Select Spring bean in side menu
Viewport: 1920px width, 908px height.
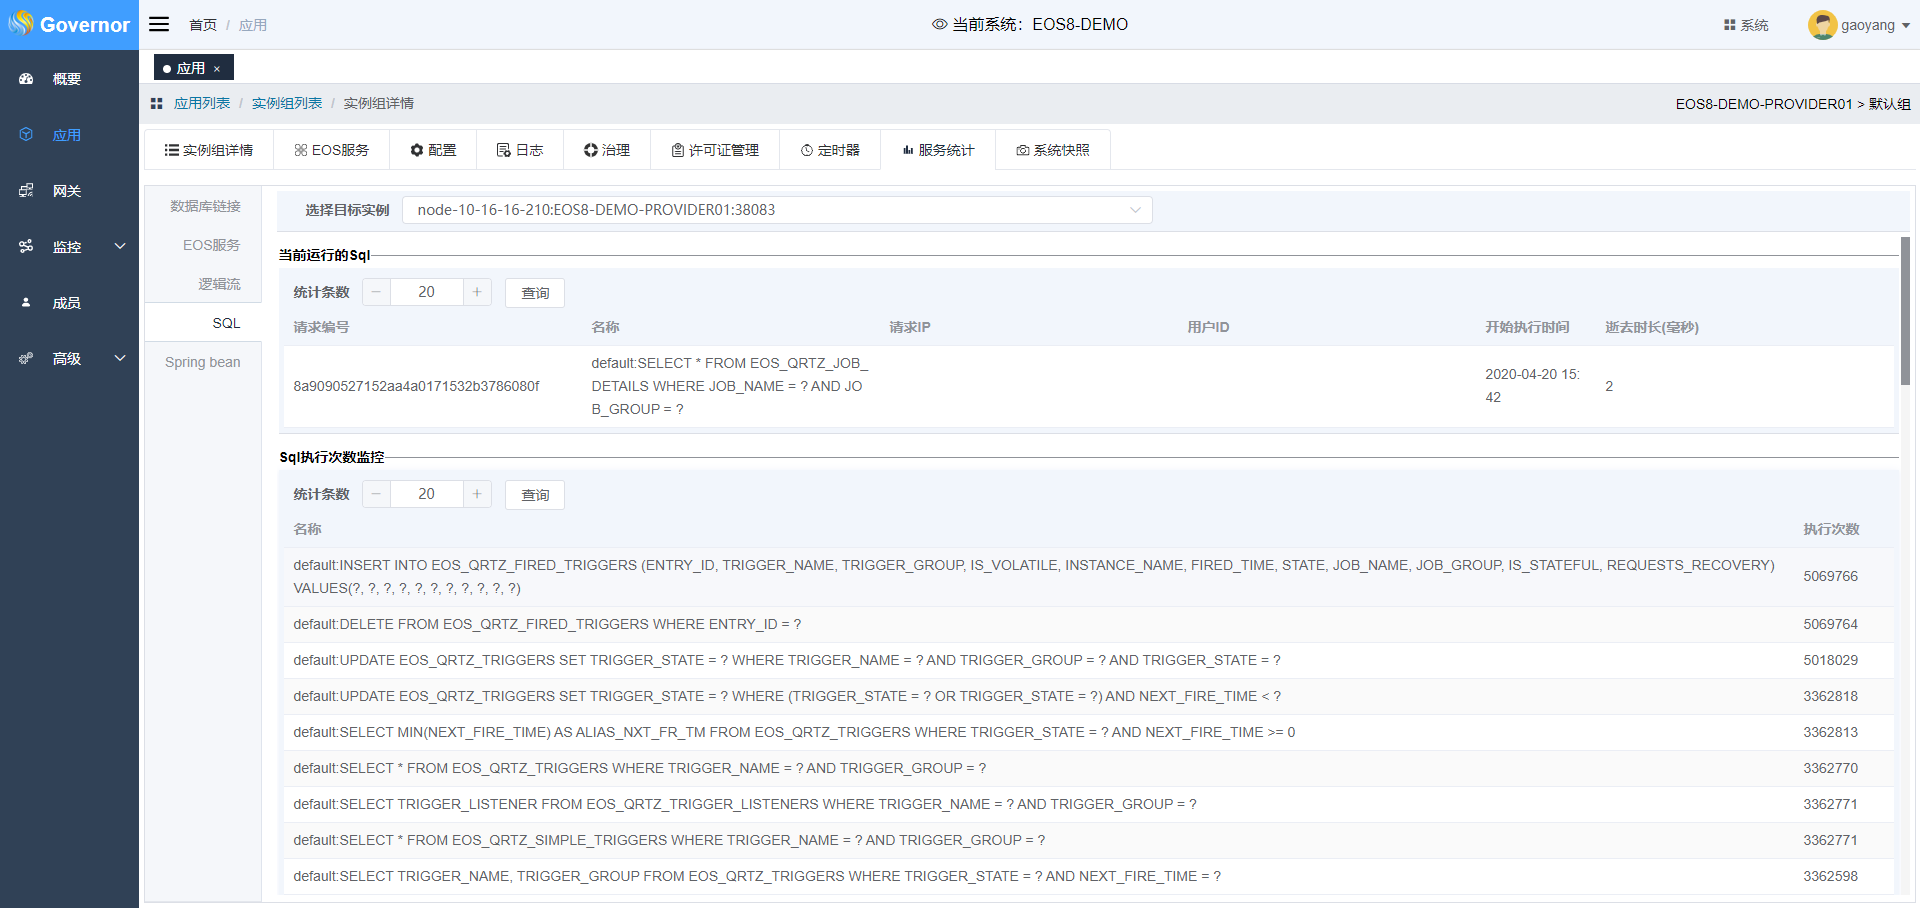tap(203, 362)
